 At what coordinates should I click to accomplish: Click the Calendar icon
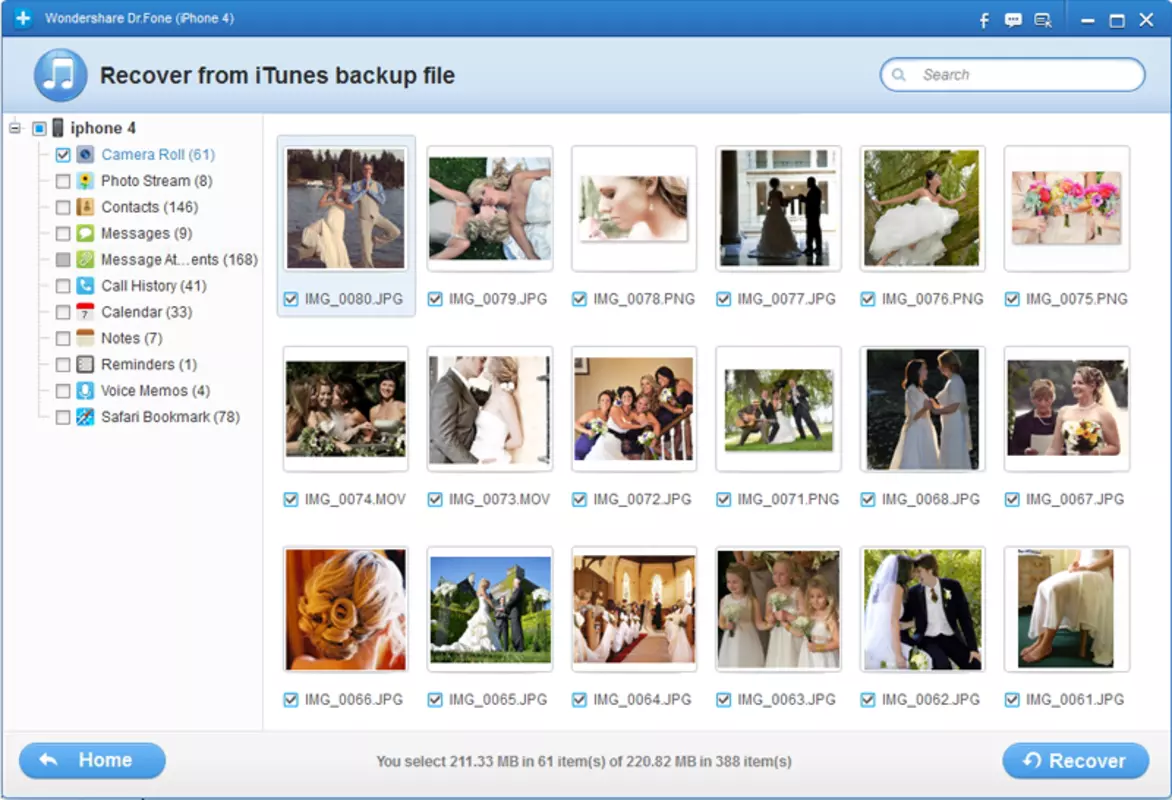(86, 312)
